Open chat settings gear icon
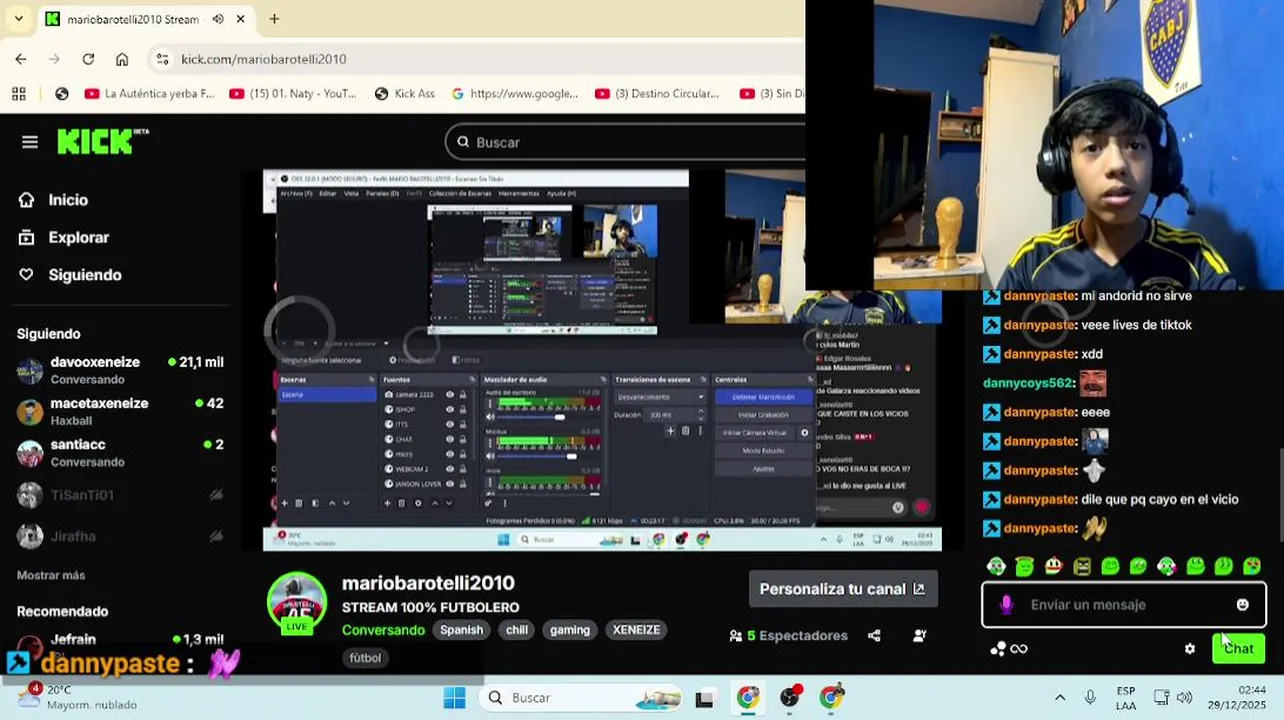Screen dimensions: 1284x720 point(1189,649)
